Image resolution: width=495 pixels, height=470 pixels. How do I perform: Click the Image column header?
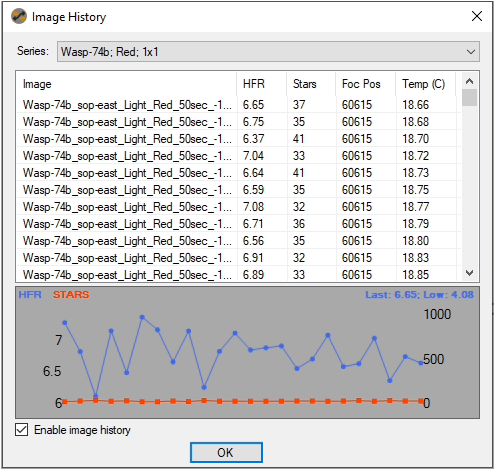pyautogui.click(x=127, y=84)
